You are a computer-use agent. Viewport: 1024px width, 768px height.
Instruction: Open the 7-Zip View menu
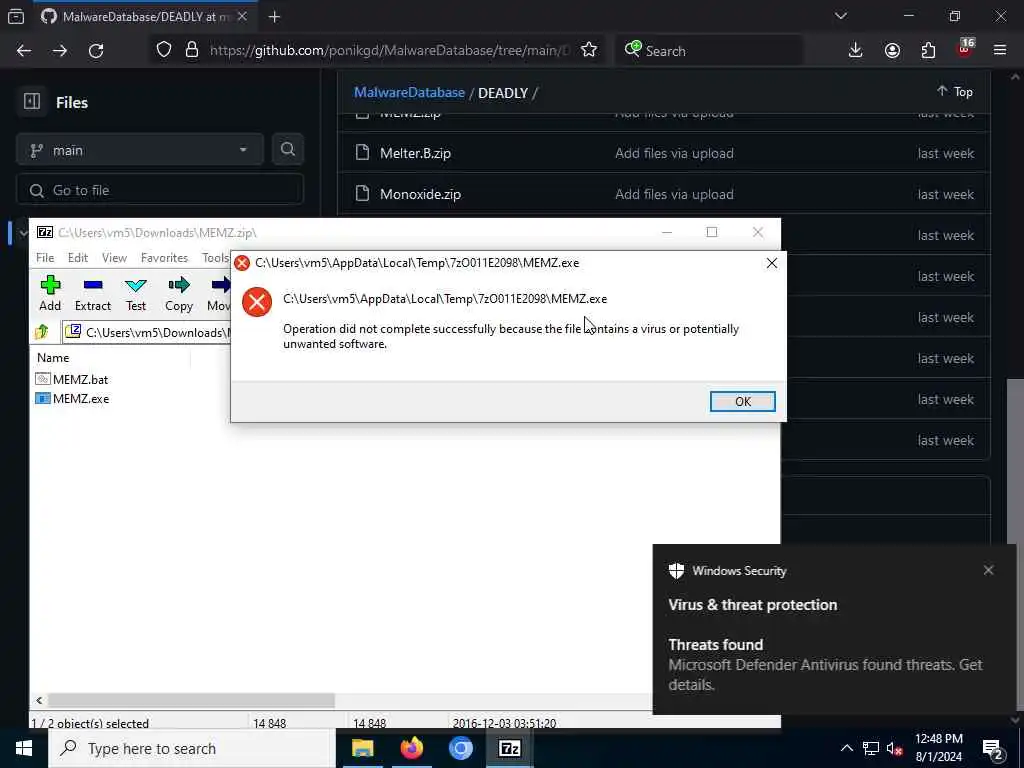(114, 258)
